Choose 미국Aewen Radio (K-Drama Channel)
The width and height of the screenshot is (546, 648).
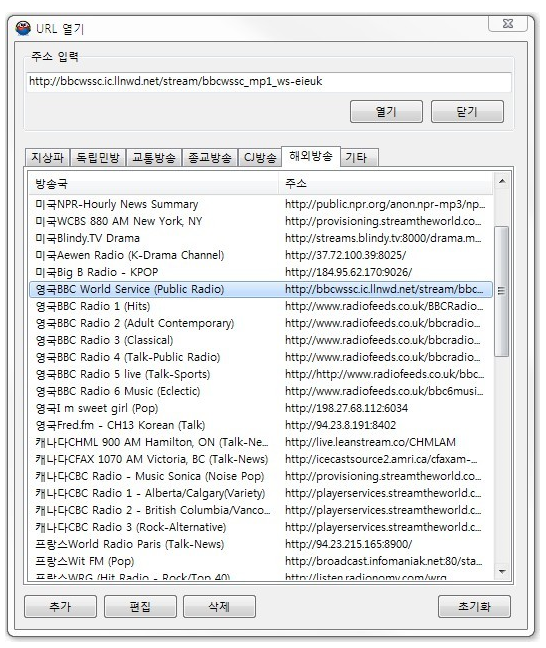click(x=261, y=255)
